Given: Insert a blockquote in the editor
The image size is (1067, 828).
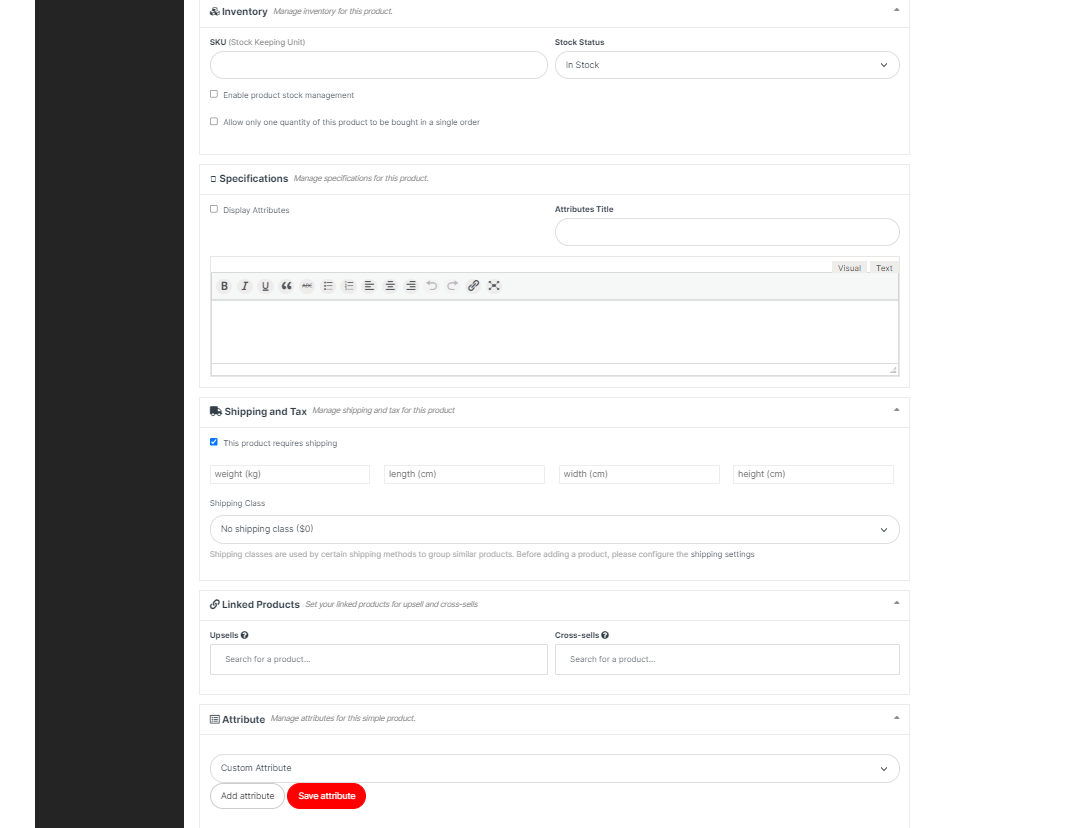Looking at the screenshot, I should pyautogui.click(x=286, y=286).
